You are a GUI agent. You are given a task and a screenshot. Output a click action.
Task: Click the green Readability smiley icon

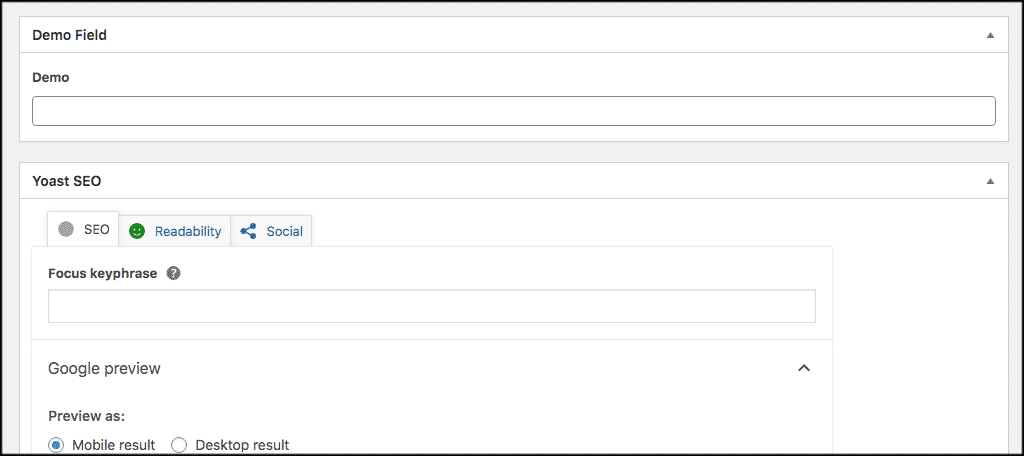pos(136,231)
